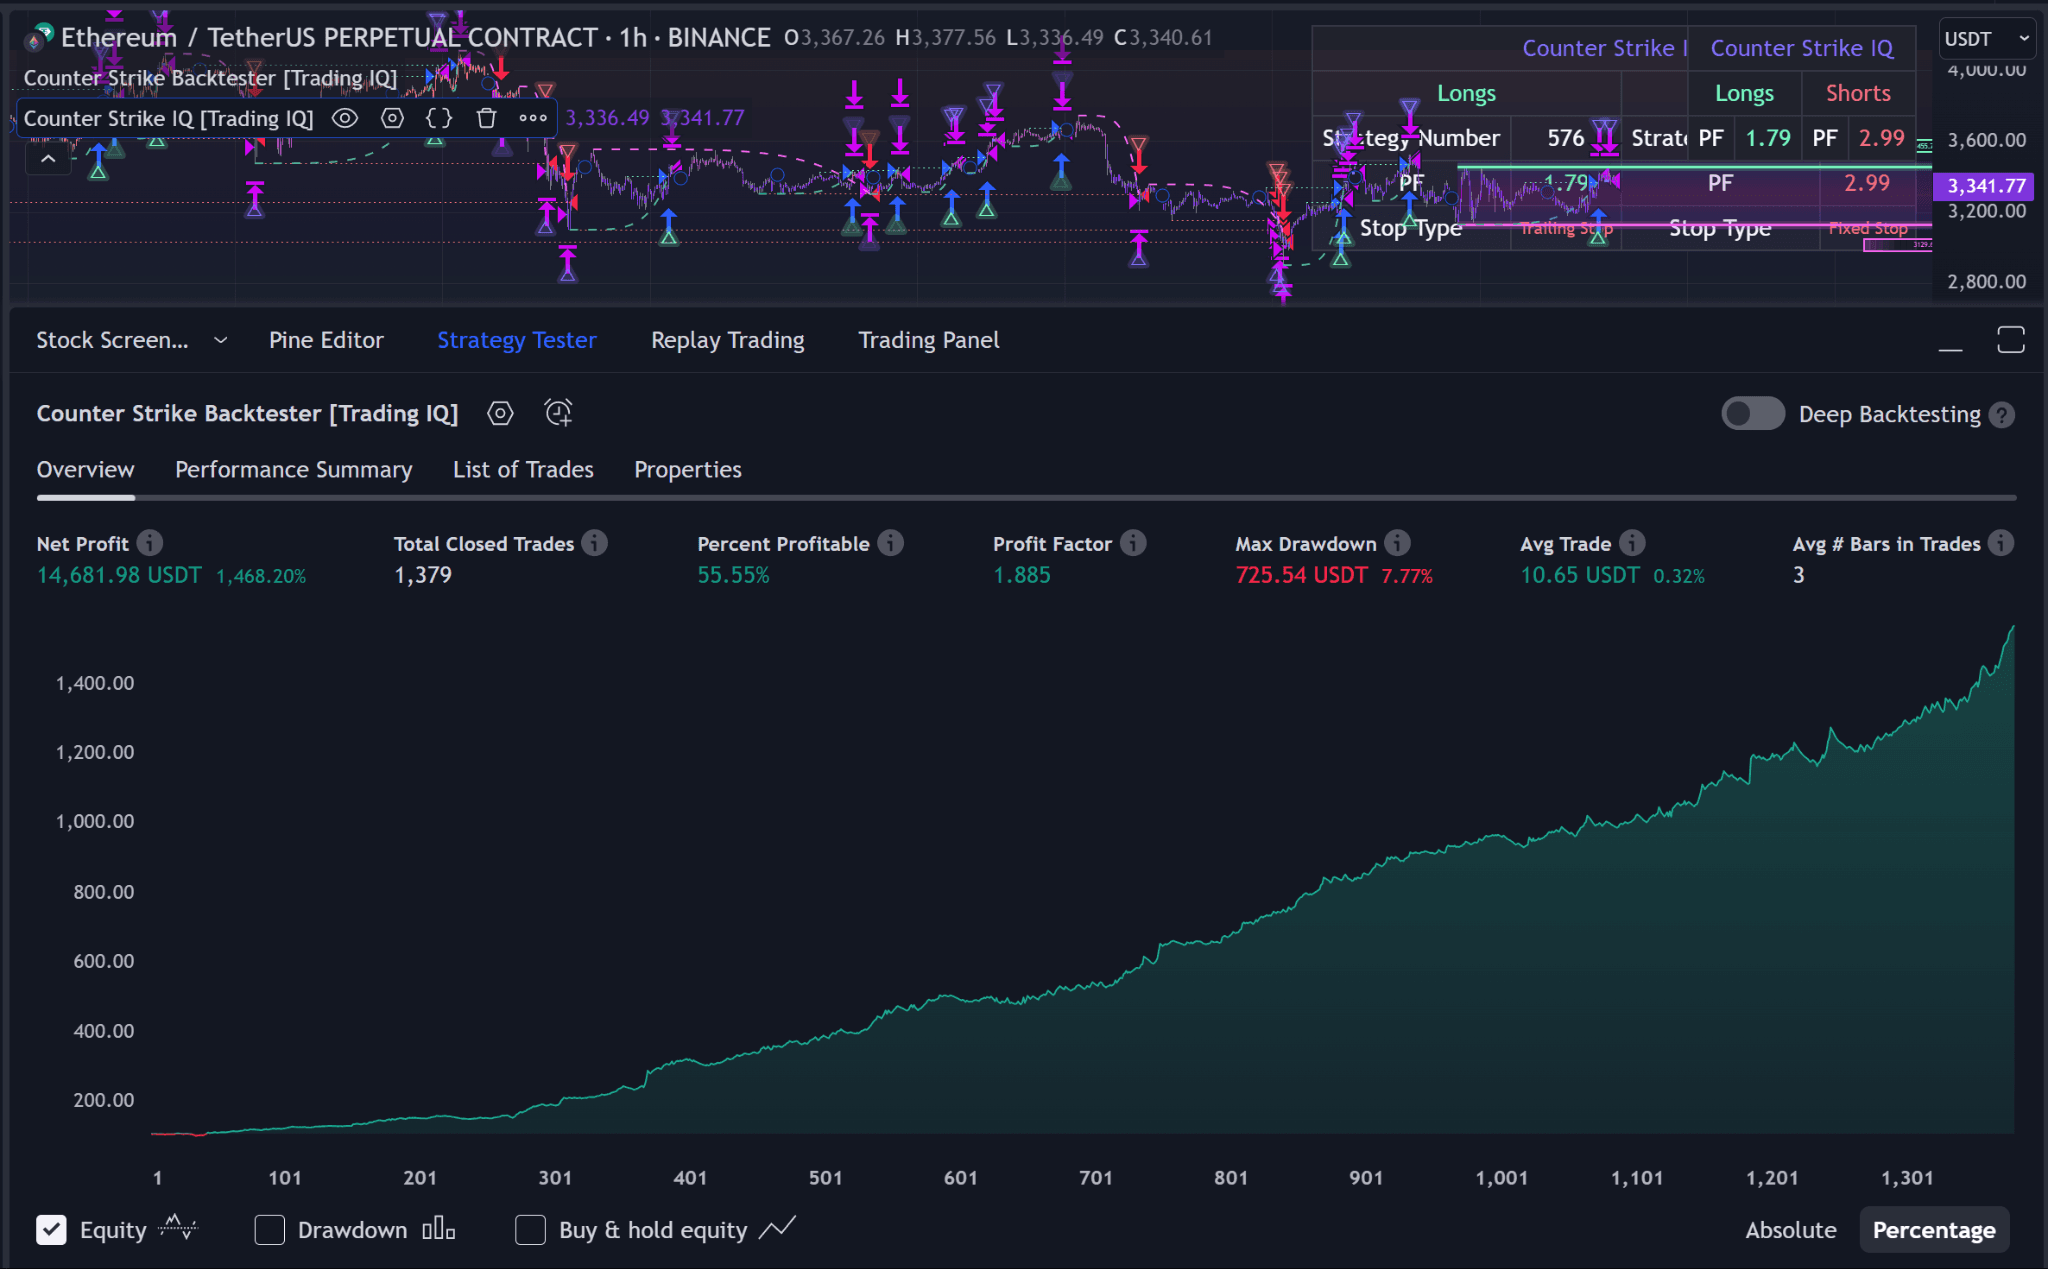
Task: Switch chart to Absolute values
Action: point(1790,1230)
